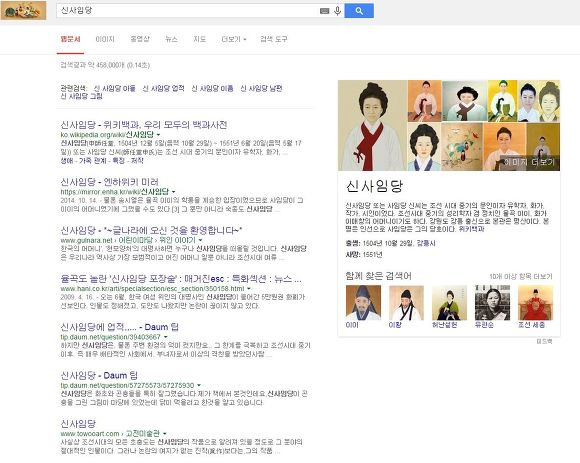
Task: Click the Google doodle logo
Action: pyautogui.click(x=24, y=10)
